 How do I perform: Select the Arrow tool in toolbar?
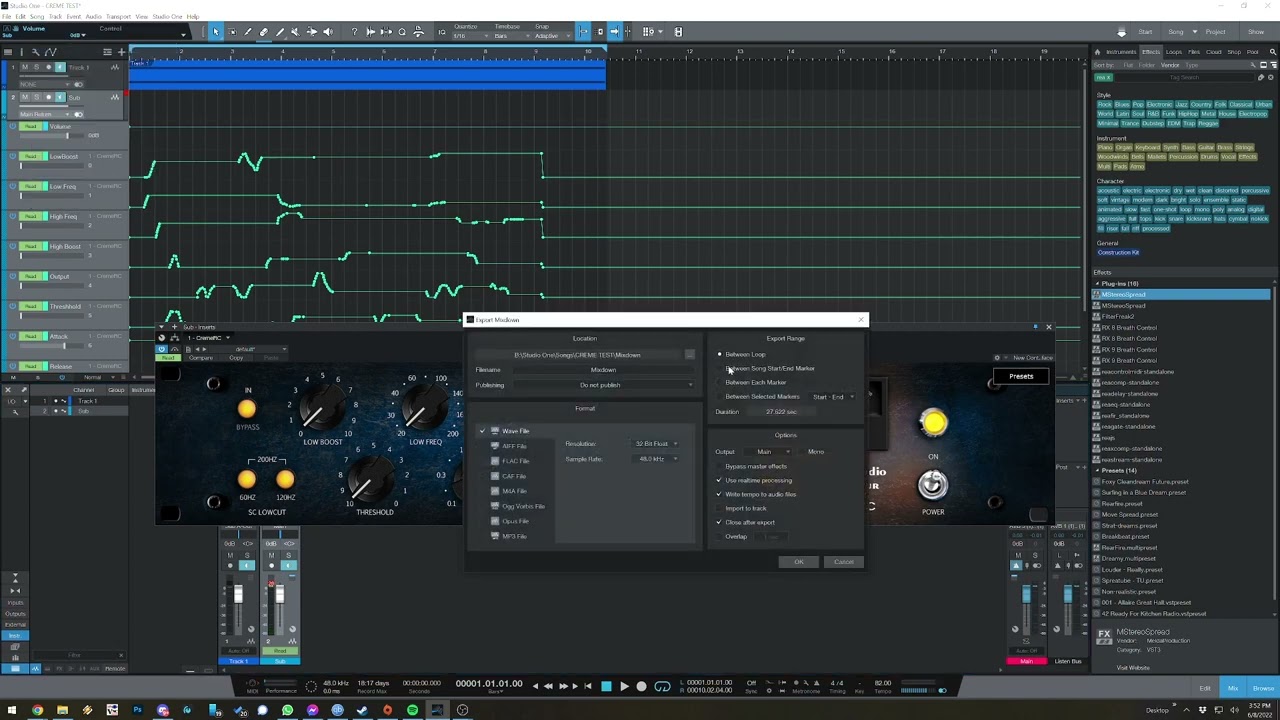(216, 32)
